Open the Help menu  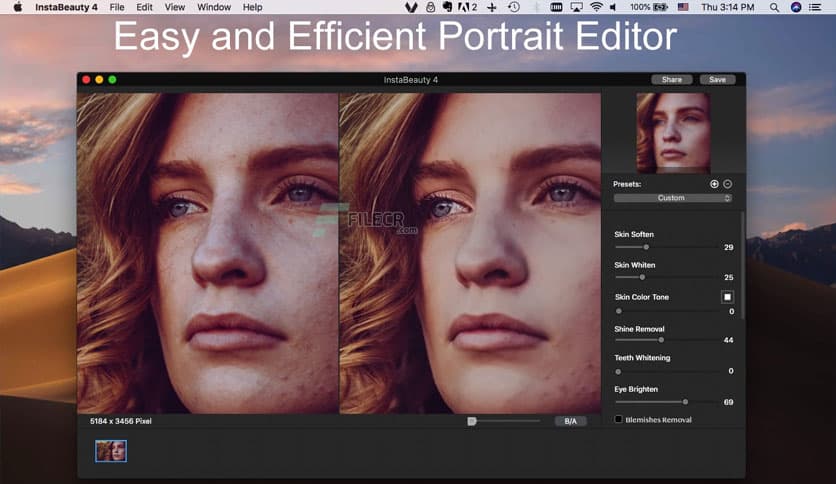pos(252,7)
